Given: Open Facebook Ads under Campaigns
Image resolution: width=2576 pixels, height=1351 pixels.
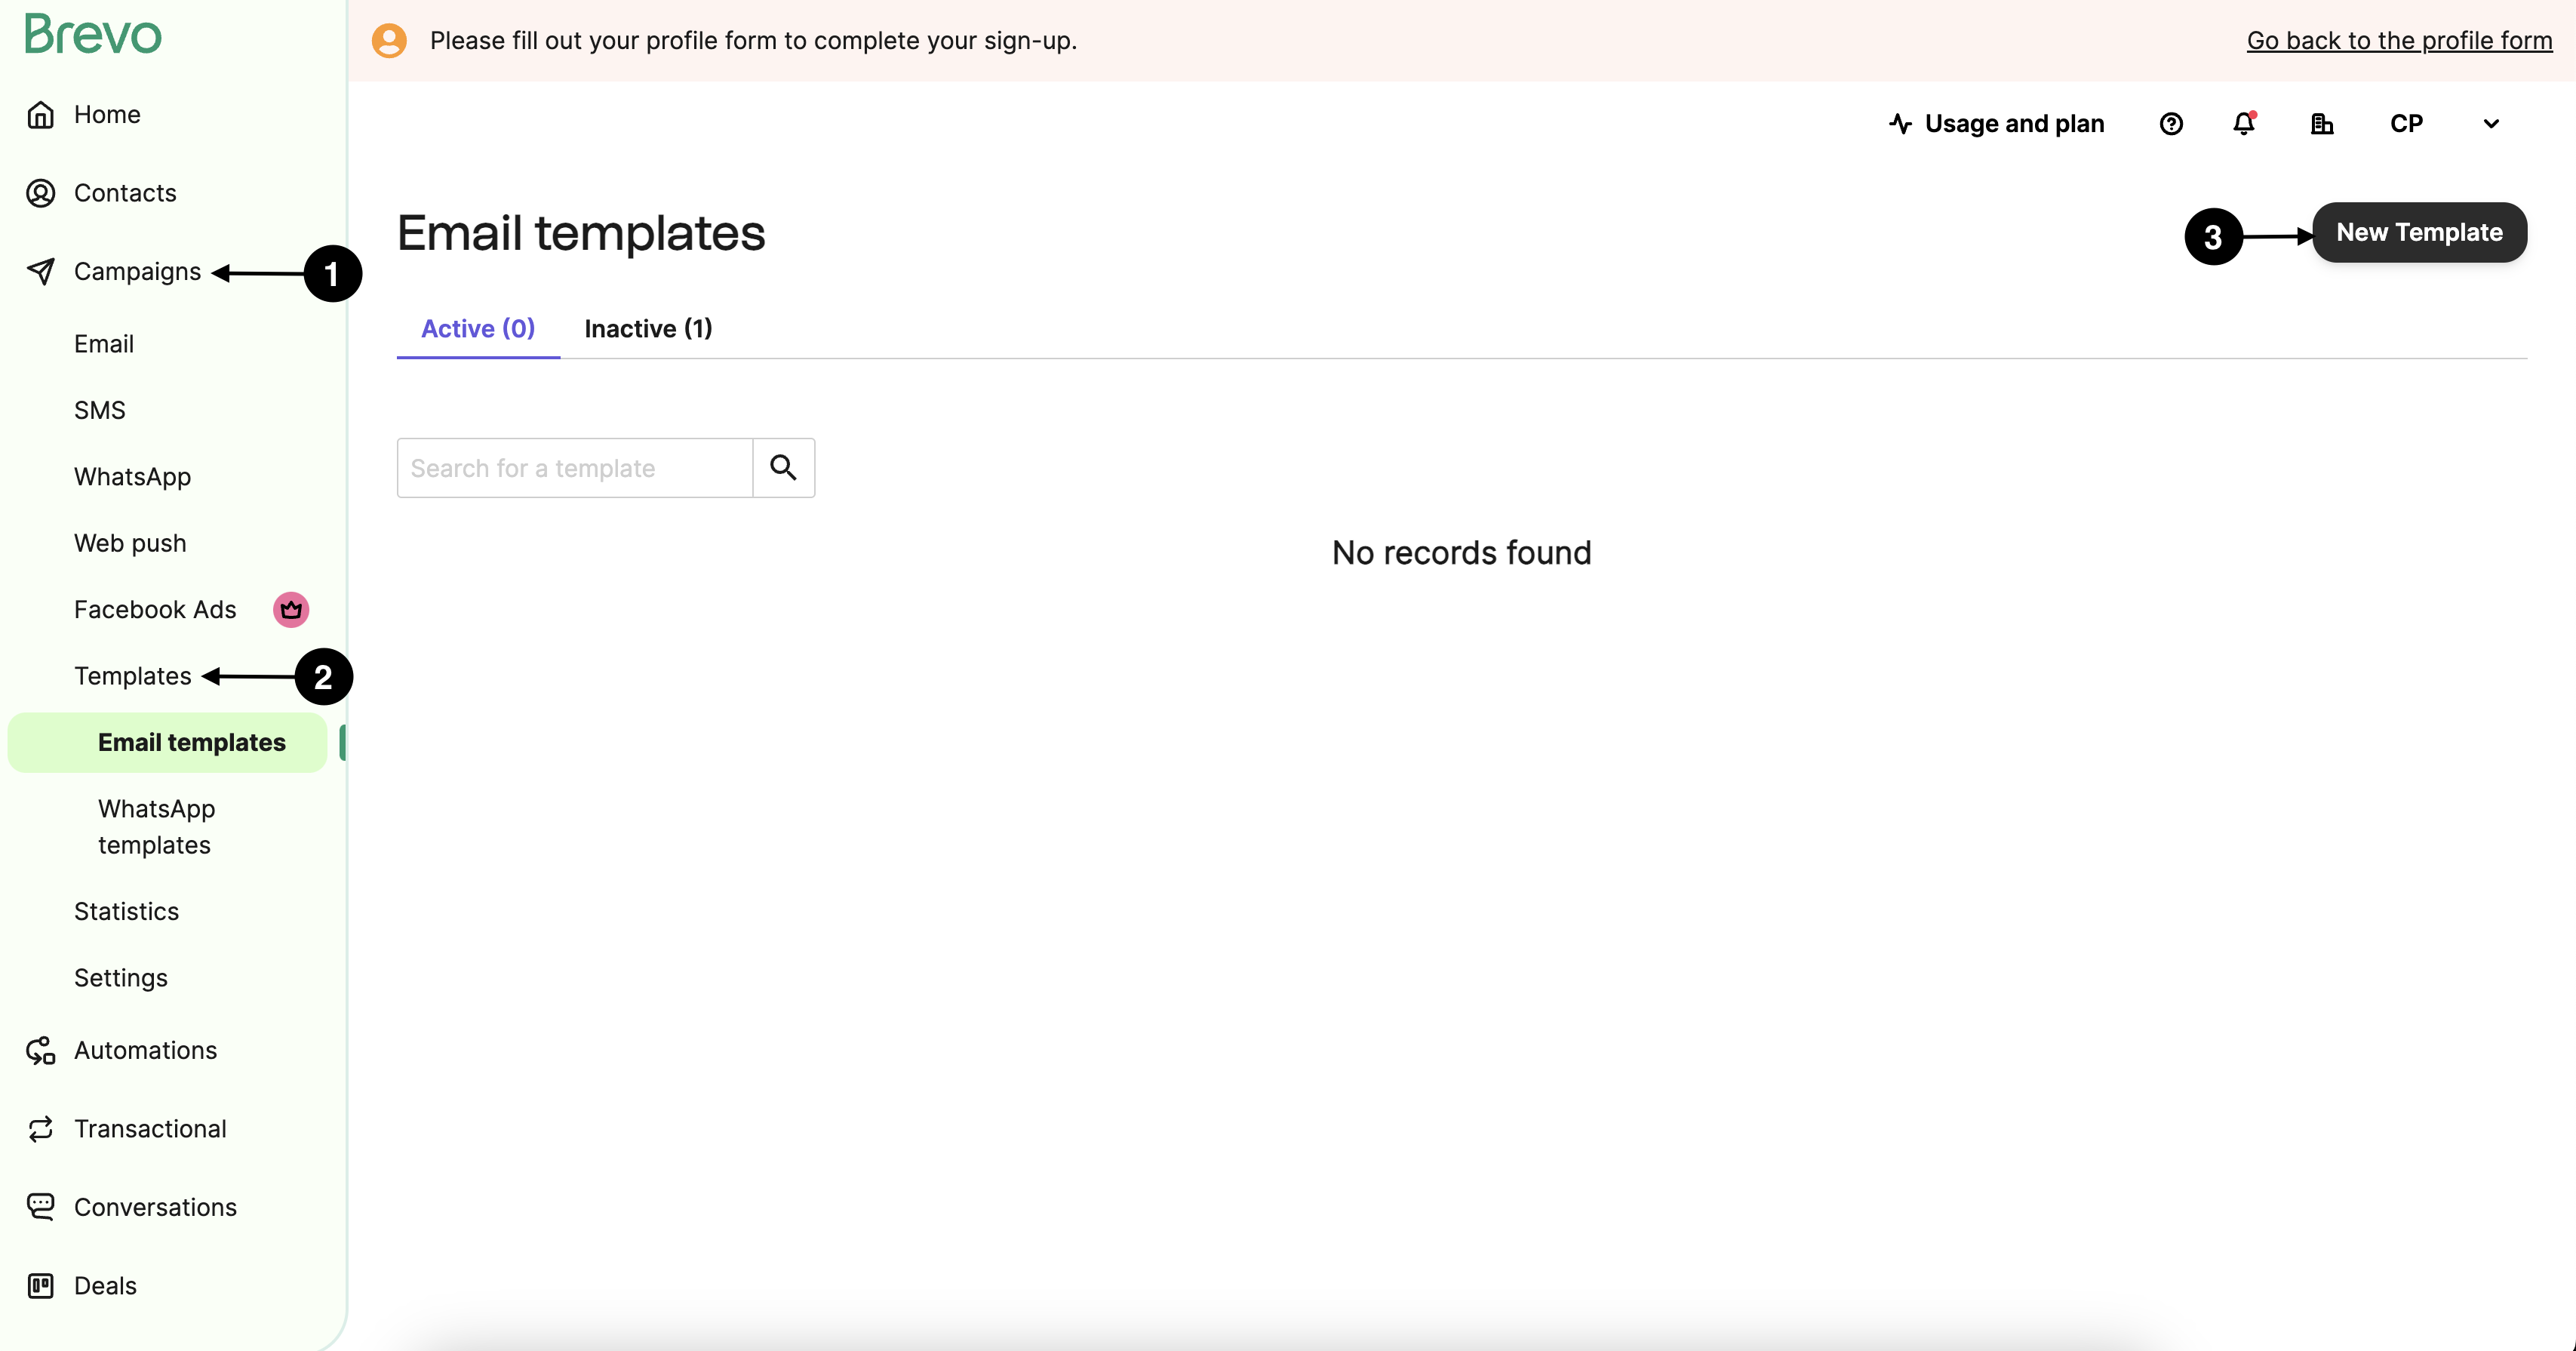Looking at the screenshot, I should click(155, 610).
